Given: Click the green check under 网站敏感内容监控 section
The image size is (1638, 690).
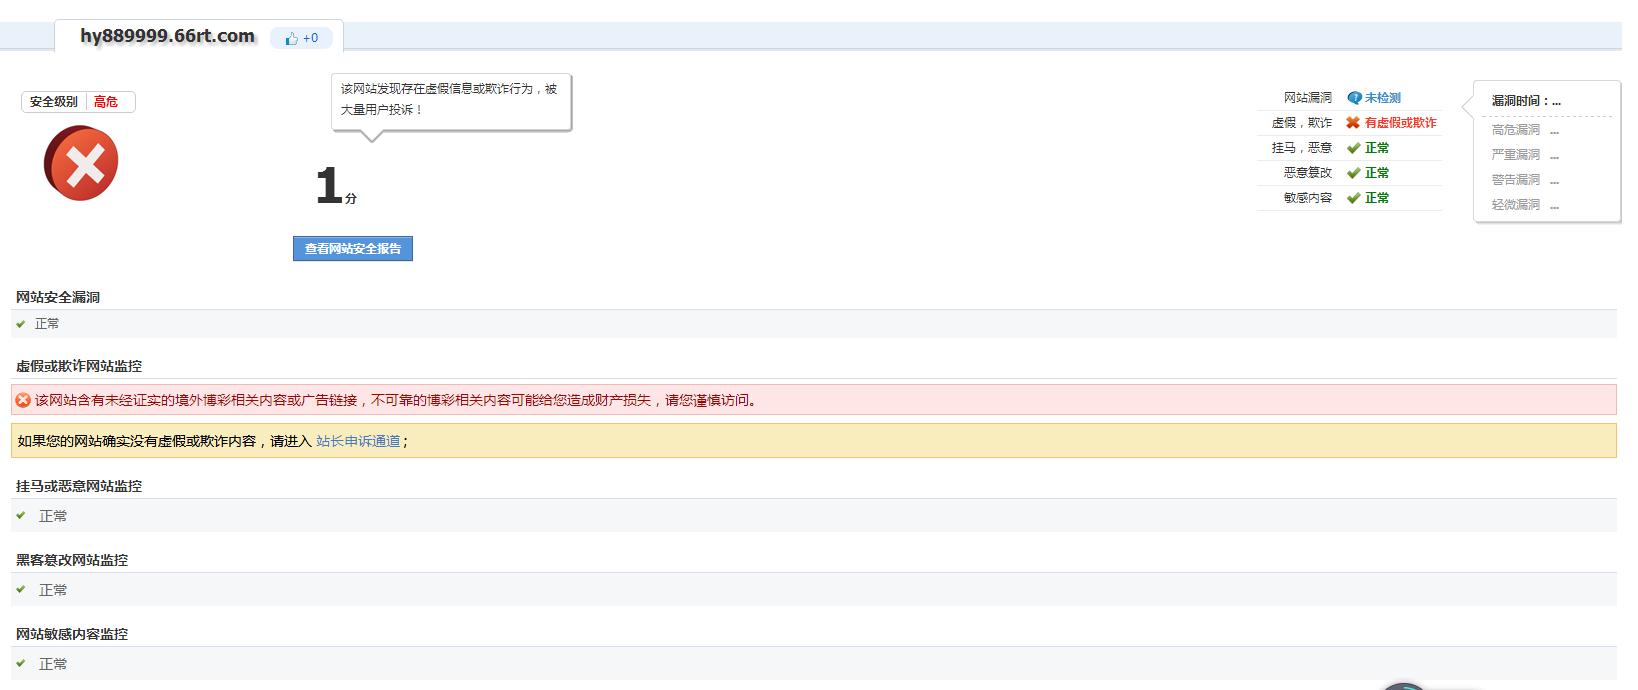Looking at the screenshot, I should point(21,664).
